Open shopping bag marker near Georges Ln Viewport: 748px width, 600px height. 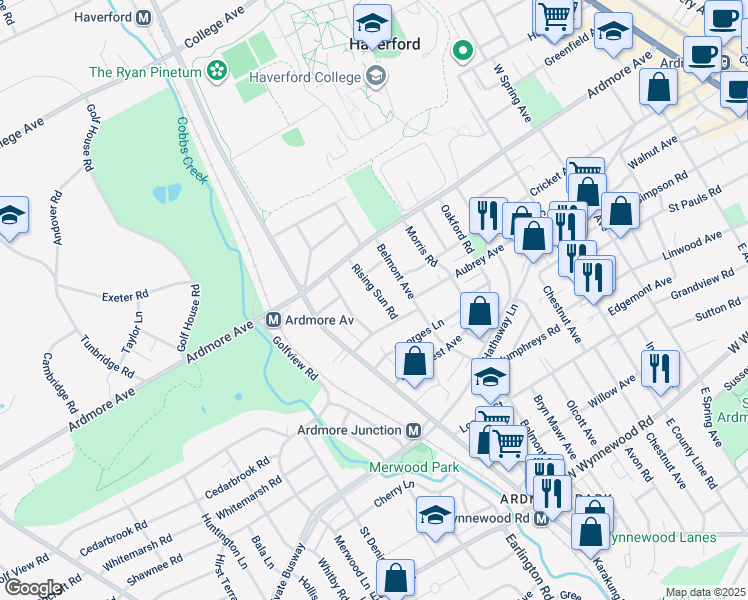415,362
